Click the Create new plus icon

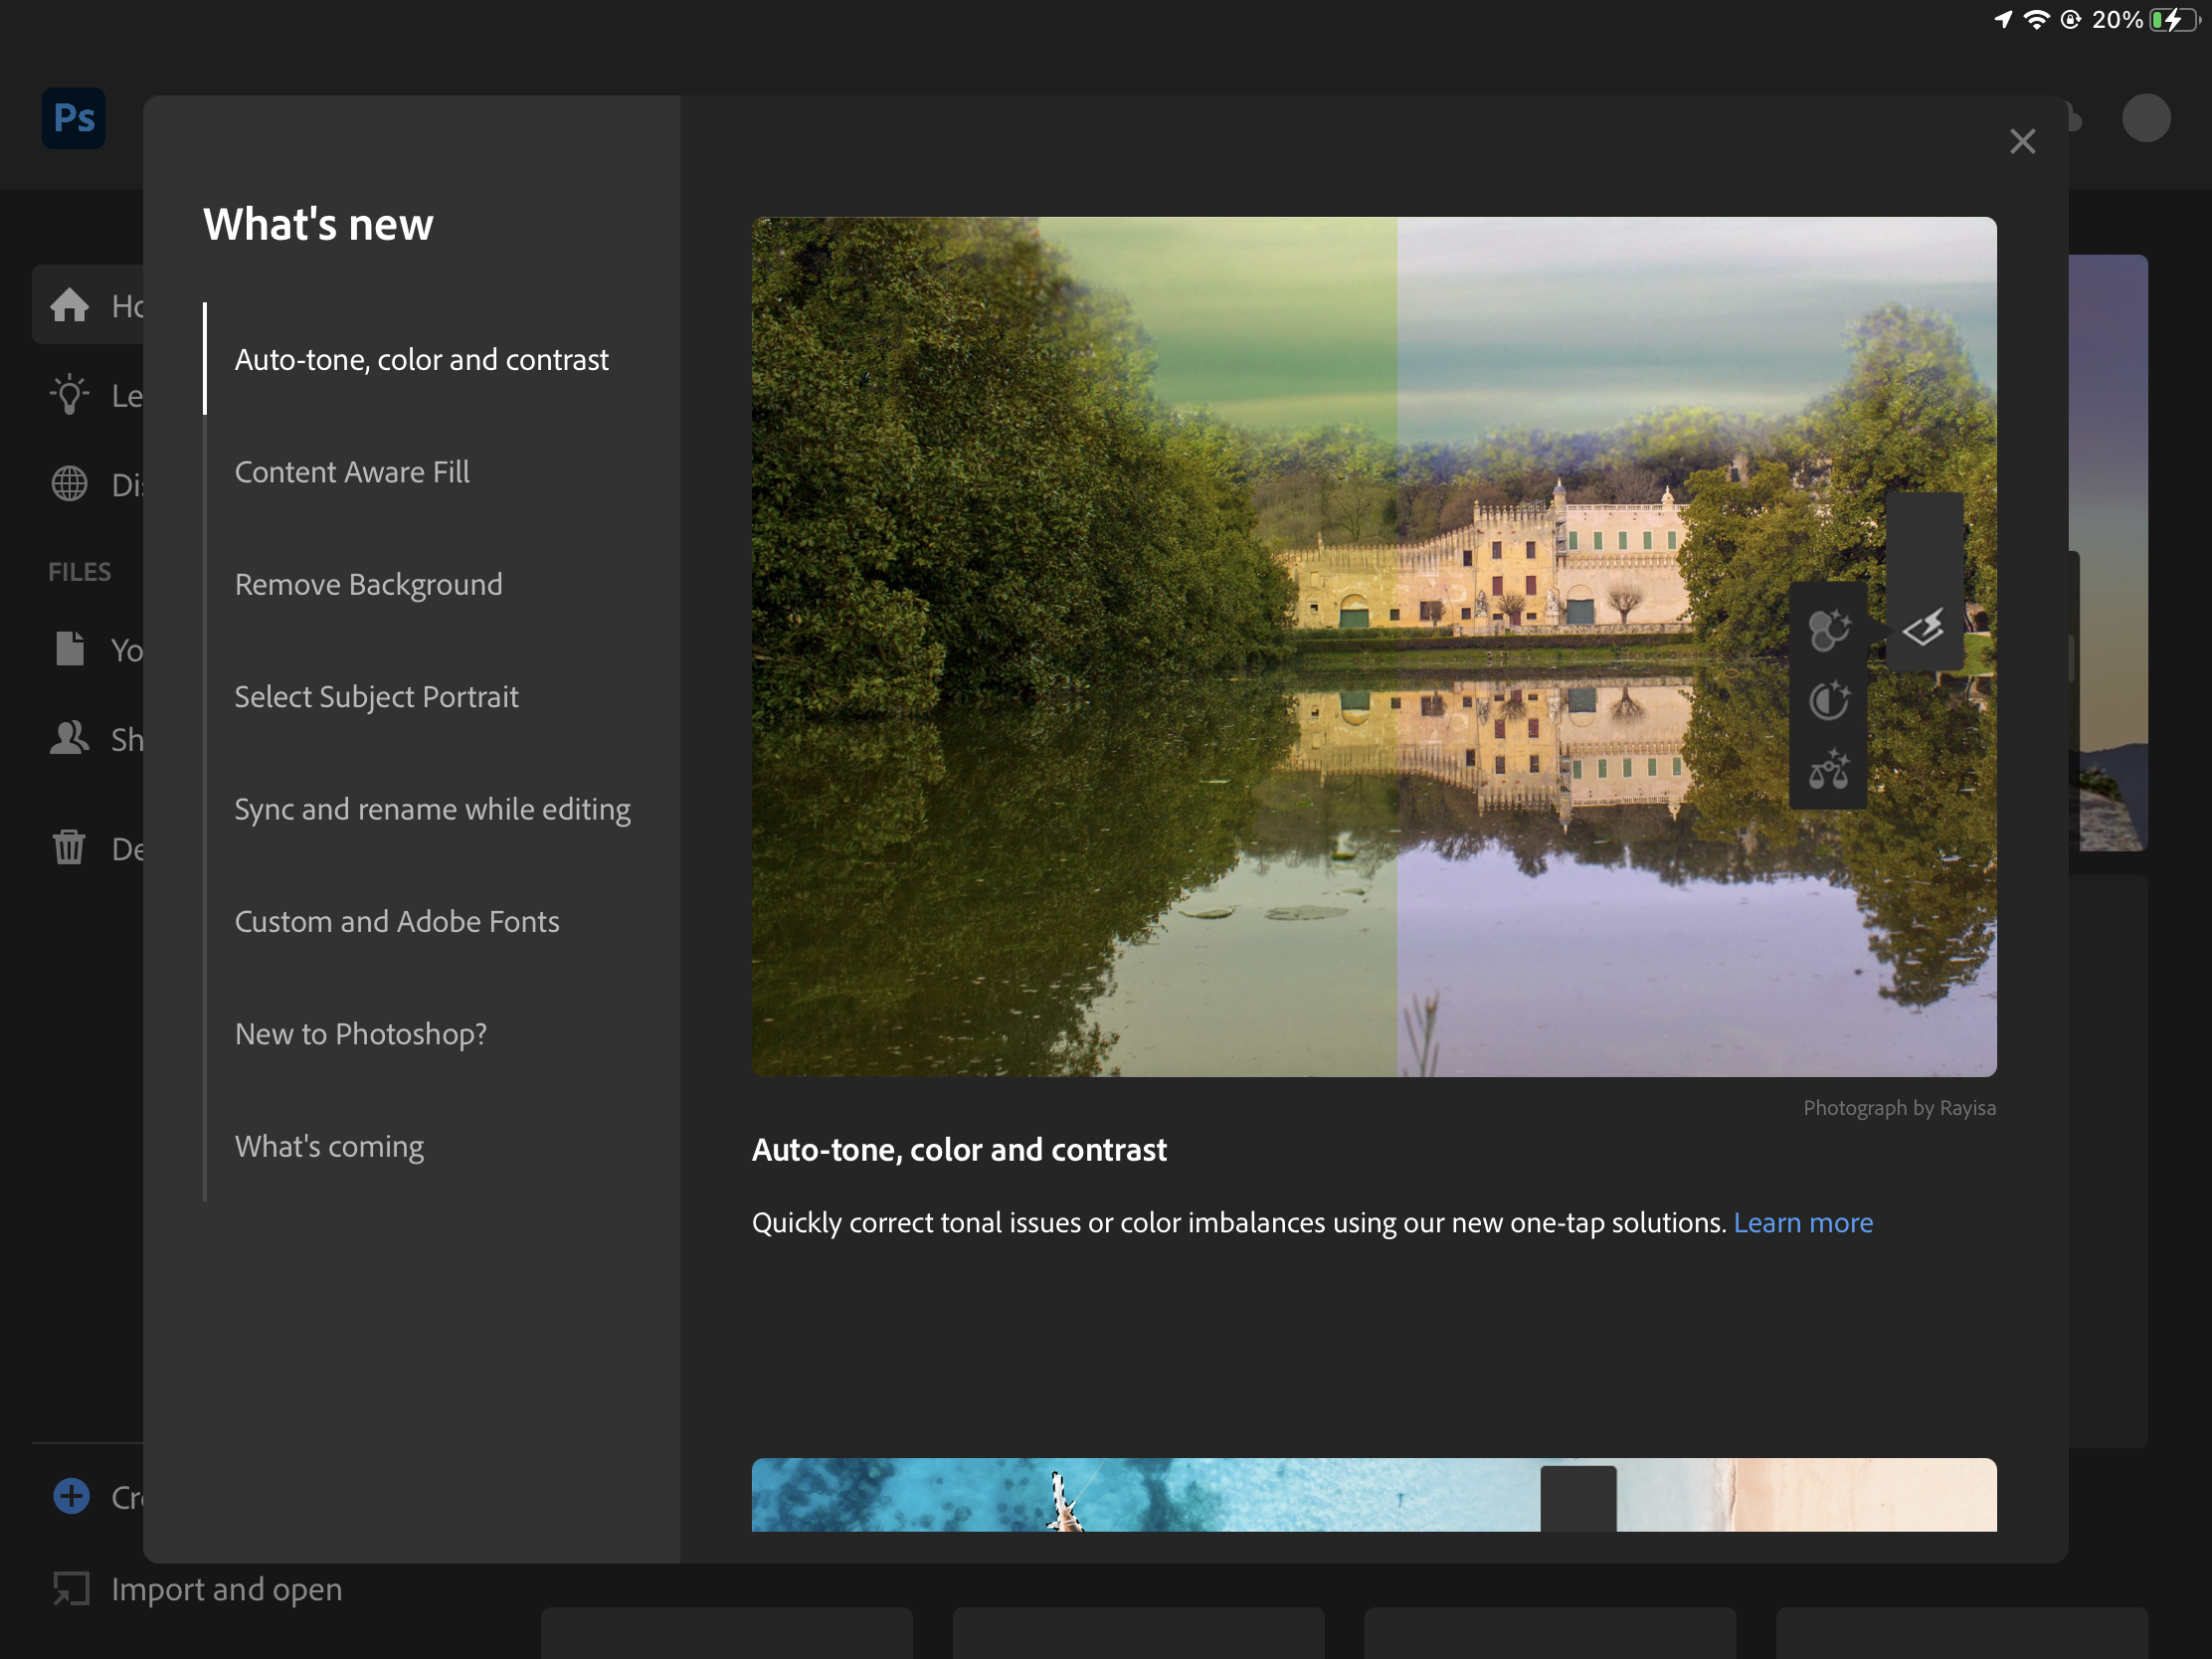(71, 1496)
